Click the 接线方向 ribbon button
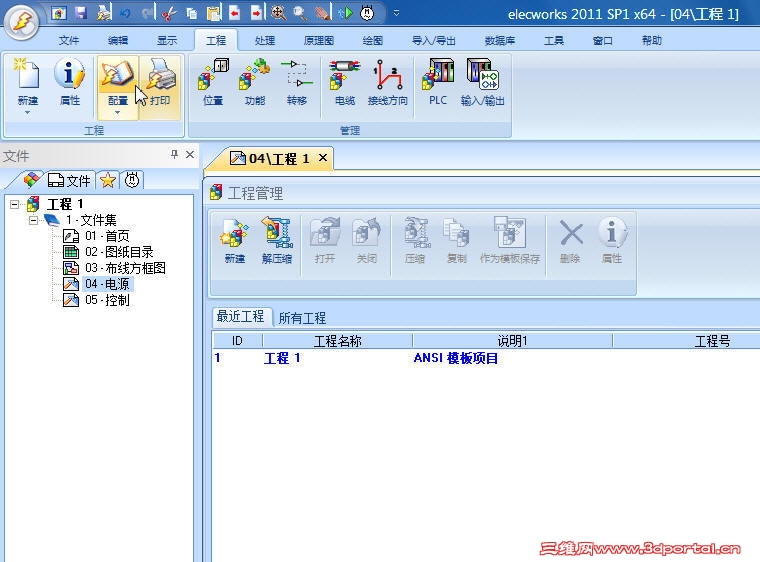 388,81
